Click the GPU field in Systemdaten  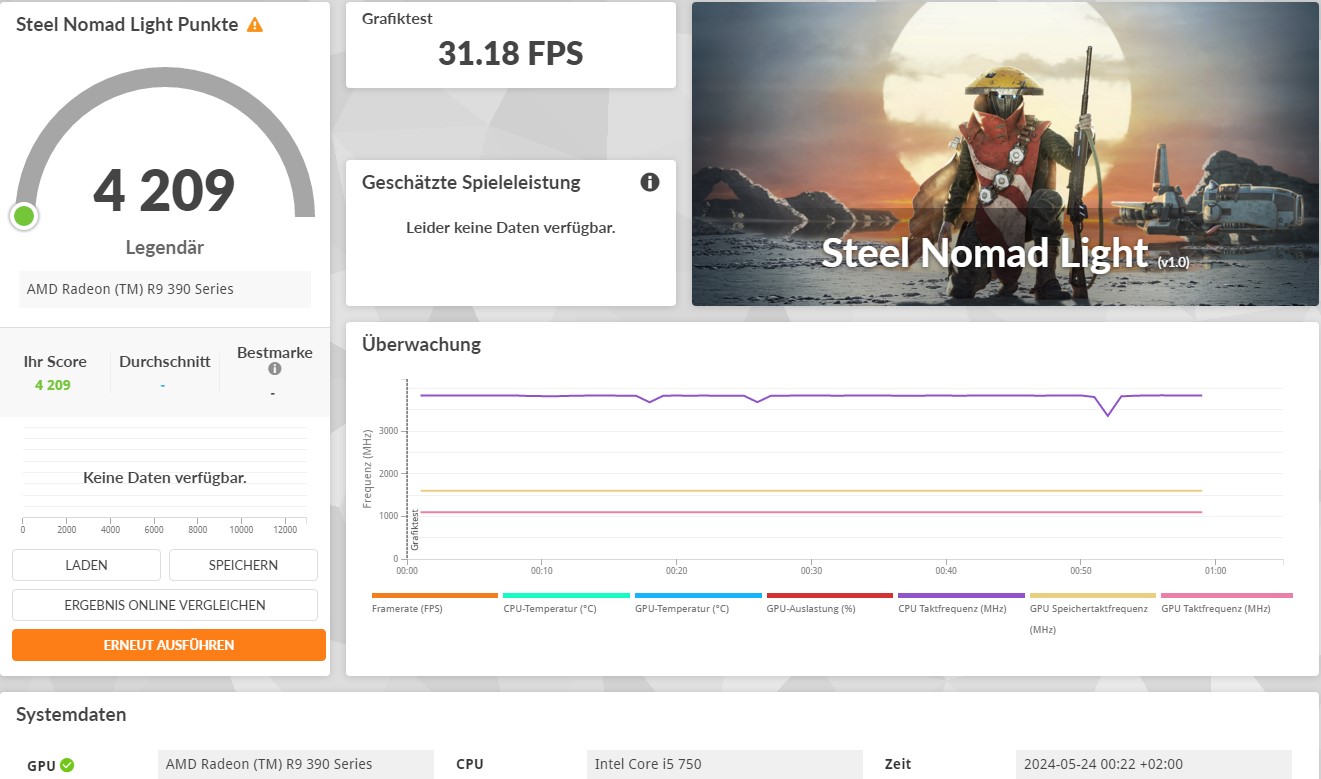tap(296, 764)
